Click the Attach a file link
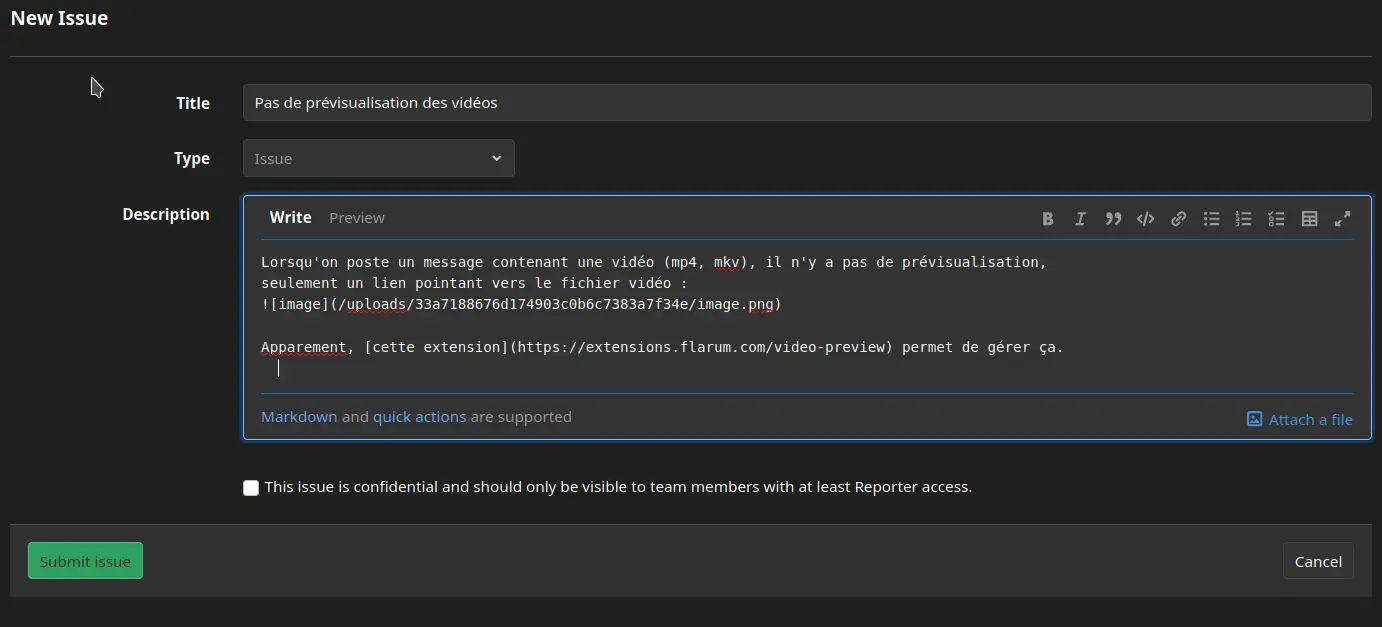Screen dimensions: 1382x627 pyautogui.click(x=1300, y=419)
